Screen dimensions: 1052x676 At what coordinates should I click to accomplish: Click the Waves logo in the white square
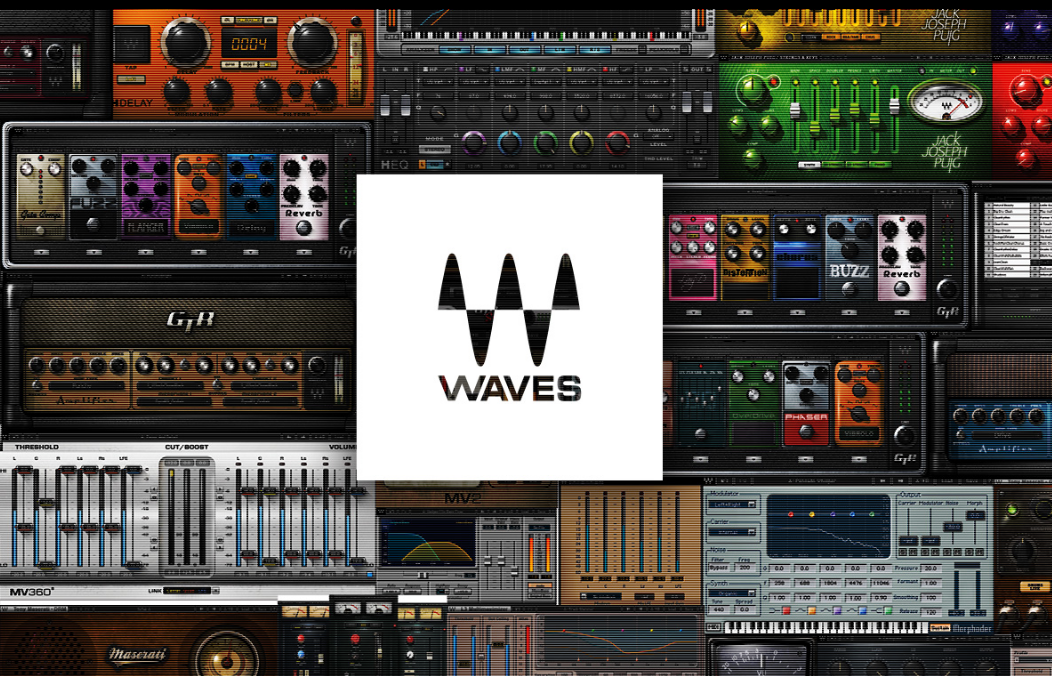point(509,327)
